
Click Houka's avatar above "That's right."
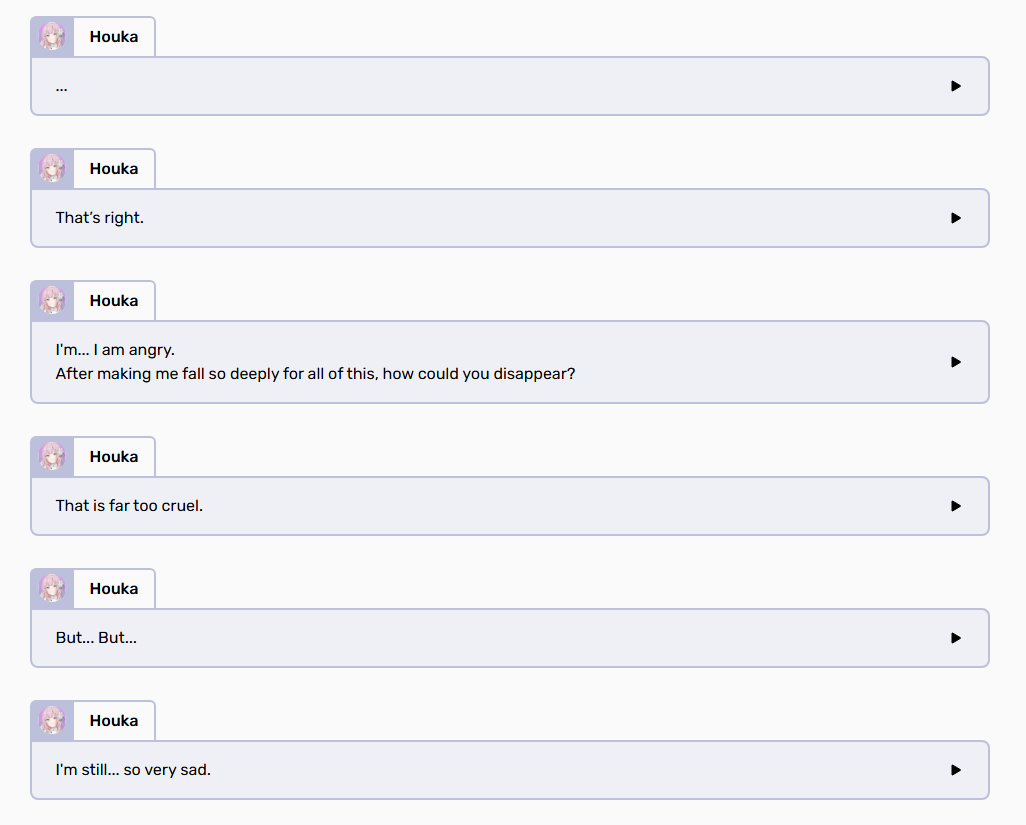pyautogui.click(x=52, y=169)
